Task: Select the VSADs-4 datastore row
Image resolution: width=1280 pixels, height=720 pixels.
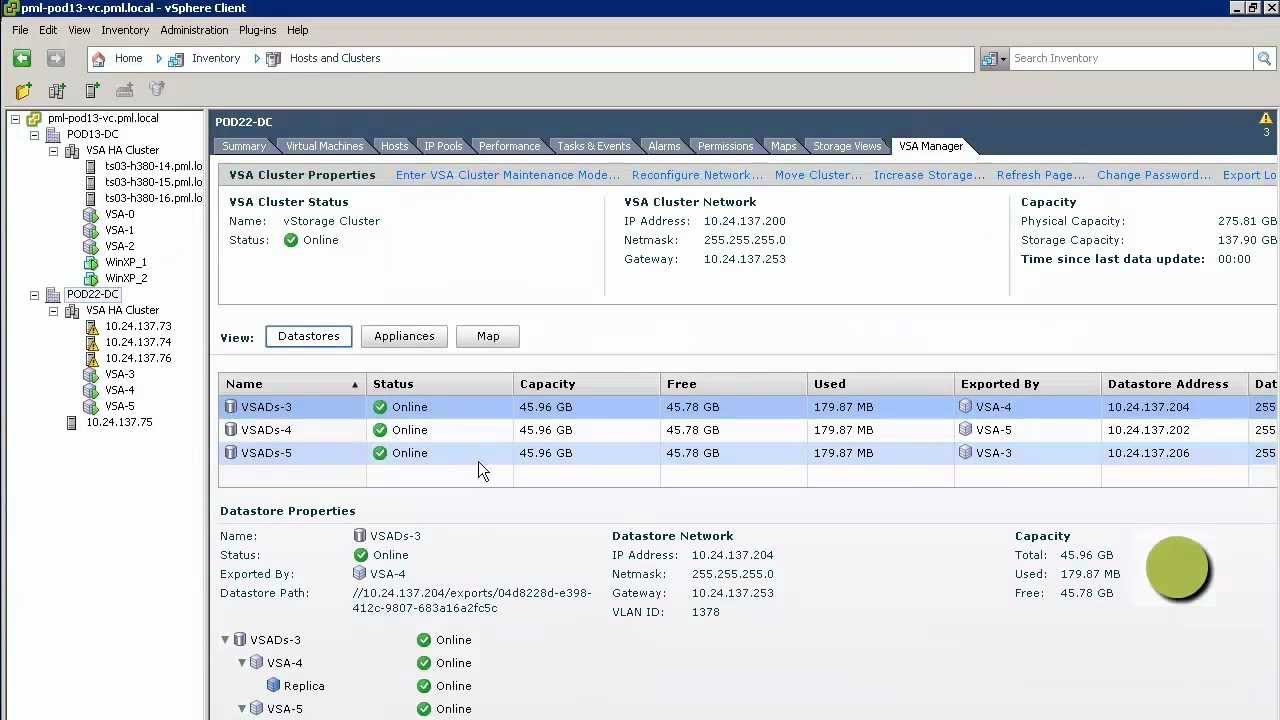Action: (748, 430)
